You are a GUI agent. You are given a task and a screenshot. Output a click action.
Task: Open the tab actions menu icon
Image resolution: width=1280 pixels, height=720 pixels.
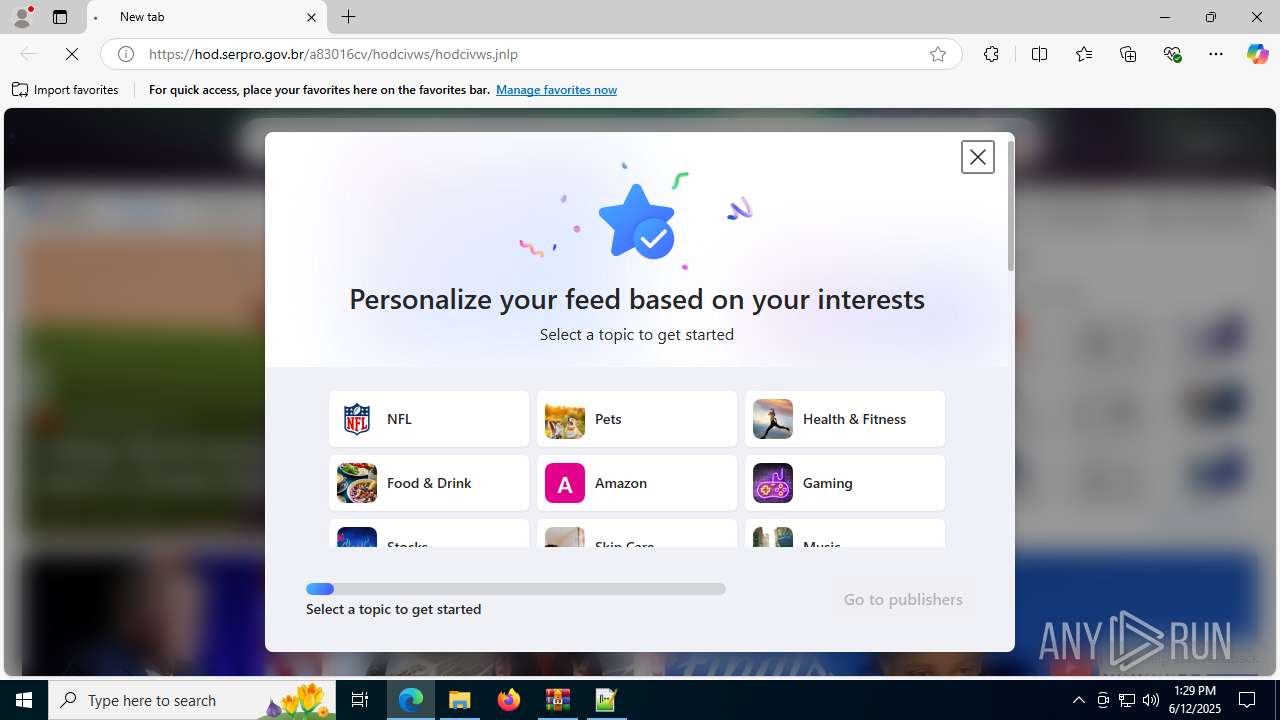click(60, 17)
